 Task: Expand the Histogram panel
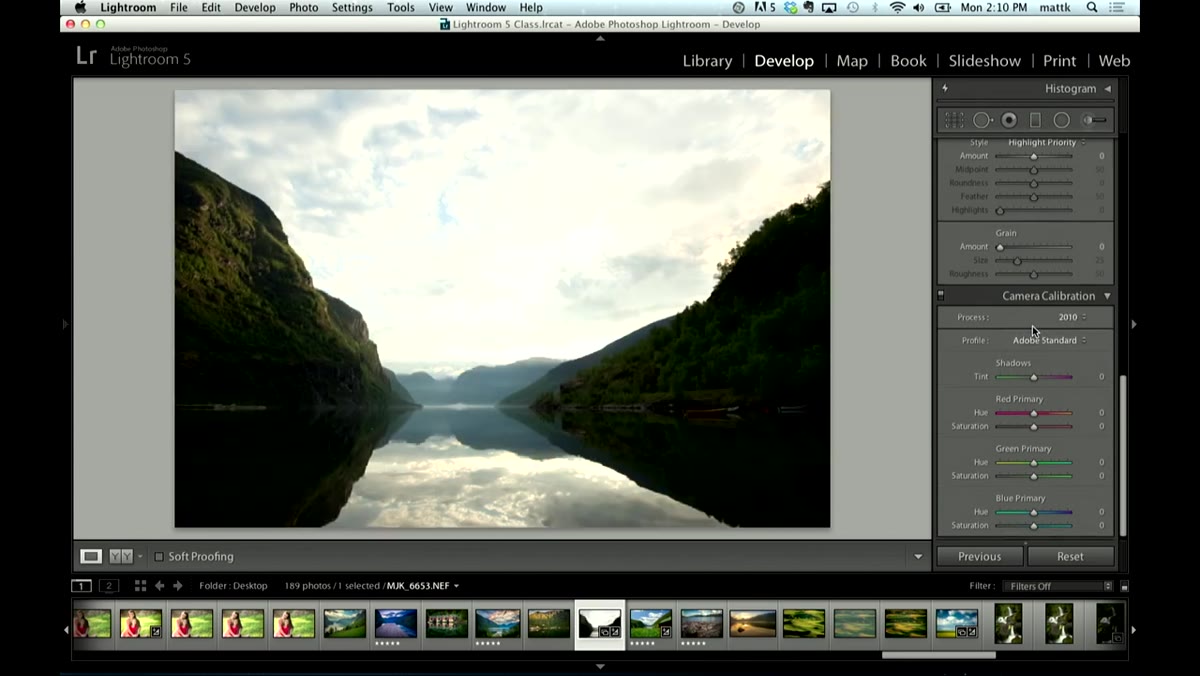click(1107, 89)
